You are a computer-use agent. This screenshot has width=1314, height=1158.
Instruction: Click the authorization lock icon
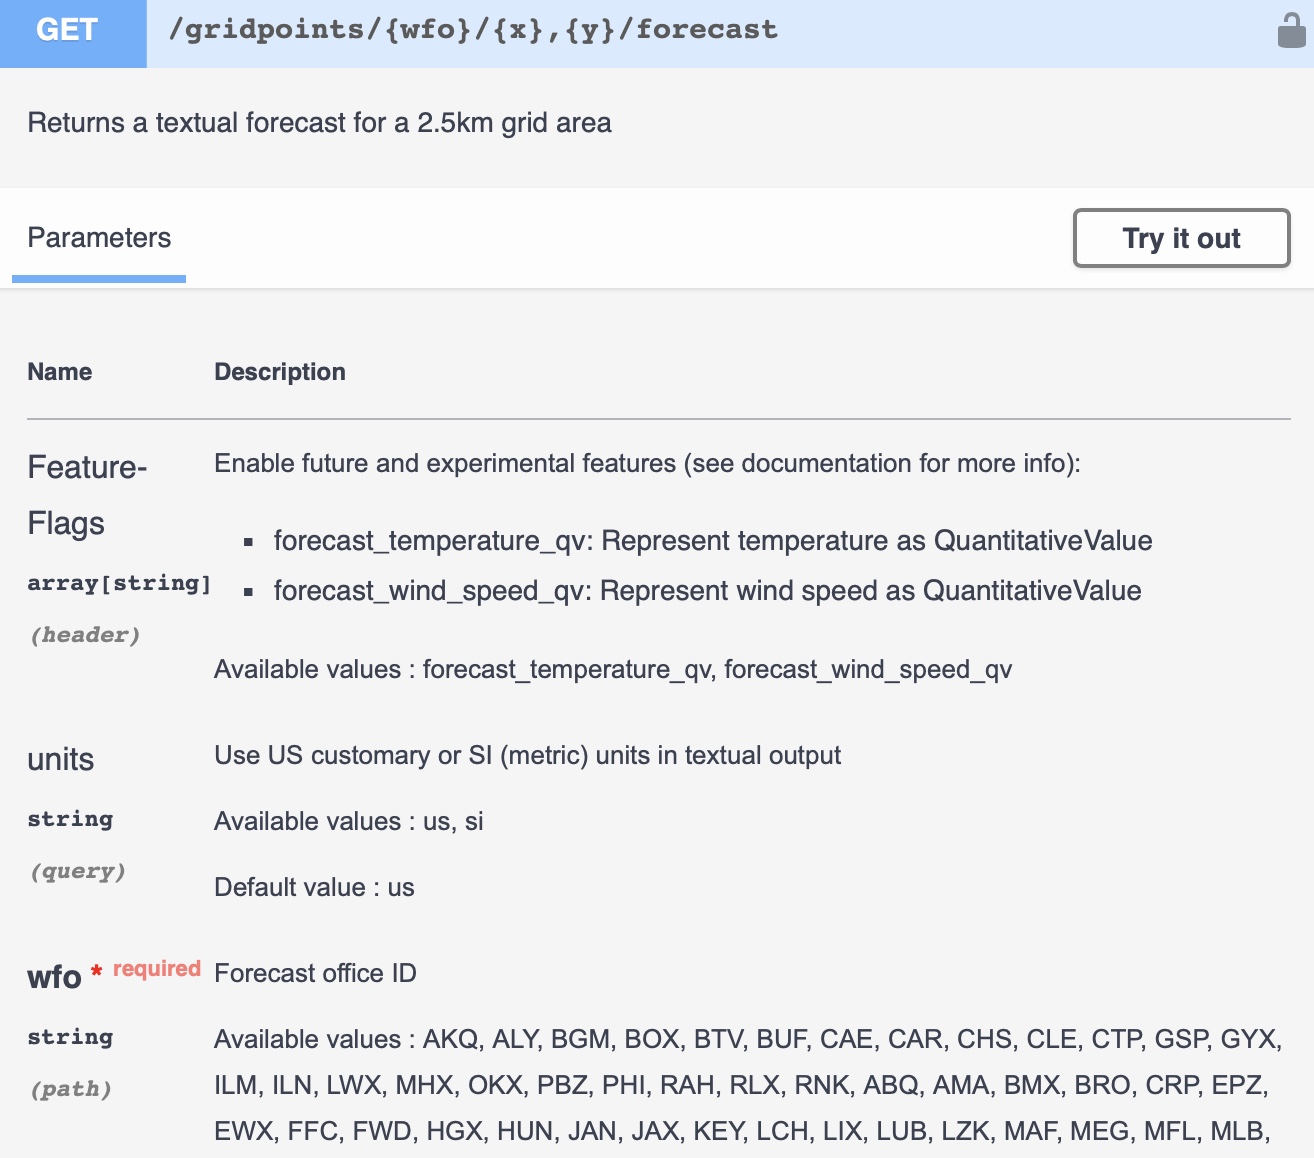point(1291,30)
